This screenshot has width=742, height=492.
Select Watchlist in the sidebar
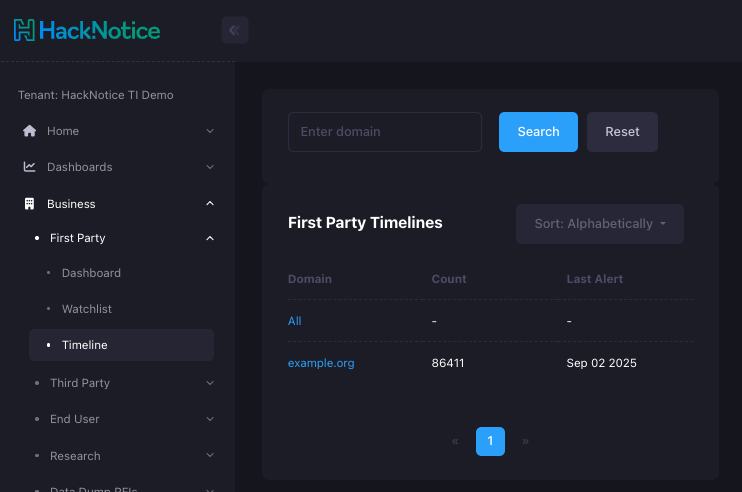tap(86, 309)
